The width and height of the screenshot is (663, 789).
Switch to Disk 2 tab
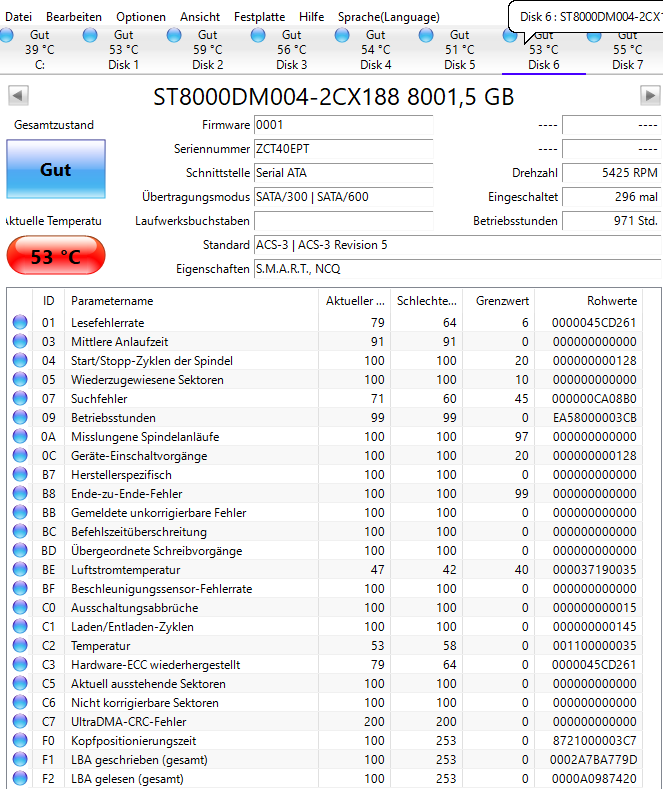(207, 49)
